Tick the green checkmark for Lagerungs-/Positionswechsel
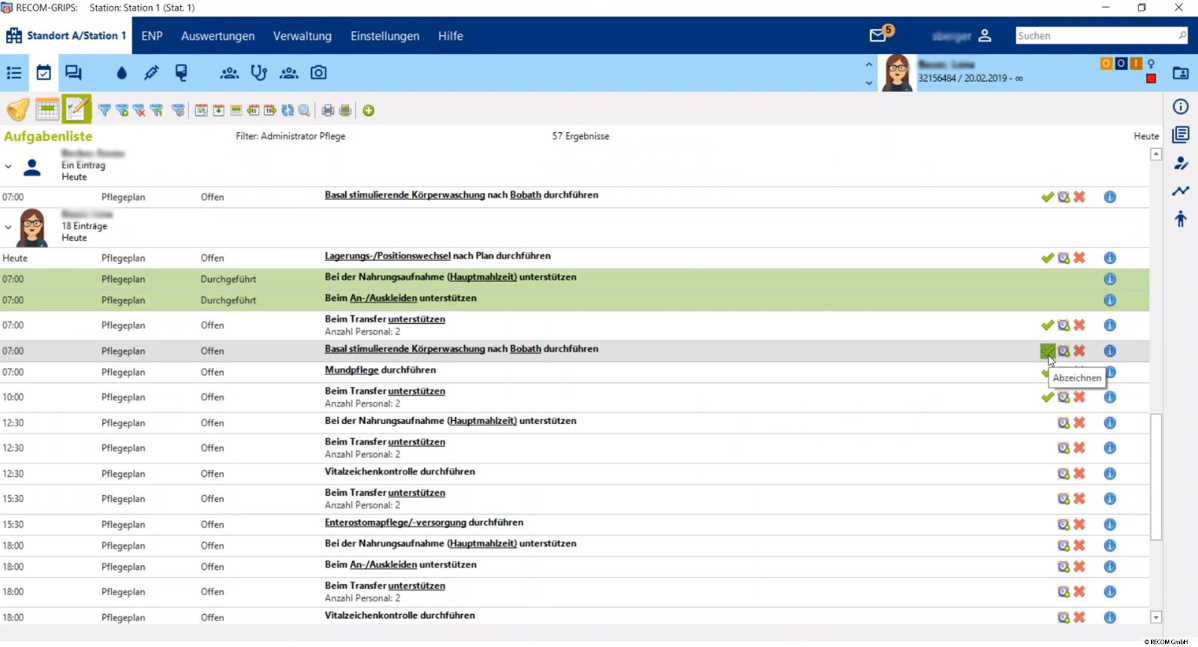 click(x=1047, y=258)
